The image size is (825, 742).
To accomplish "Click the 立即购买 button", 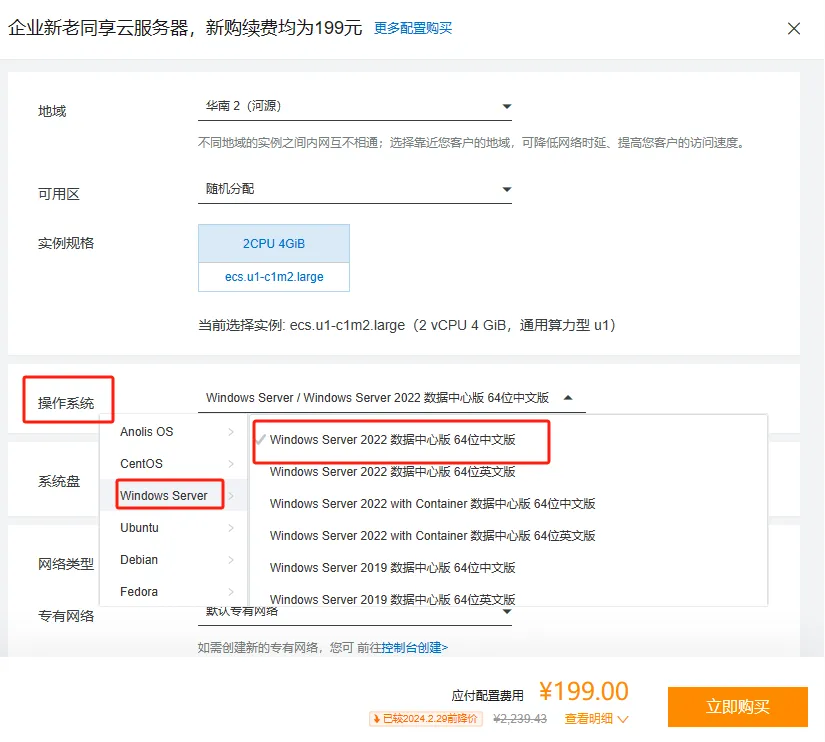I will 738,707.
